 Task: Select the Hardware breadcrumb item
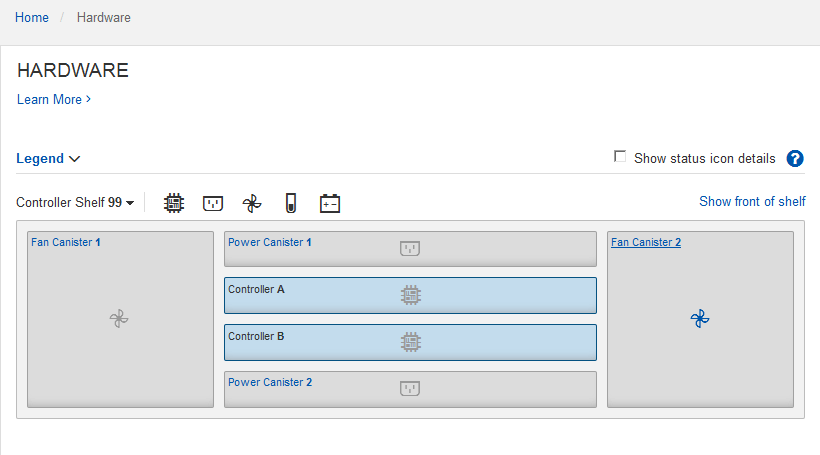point(103,17)
